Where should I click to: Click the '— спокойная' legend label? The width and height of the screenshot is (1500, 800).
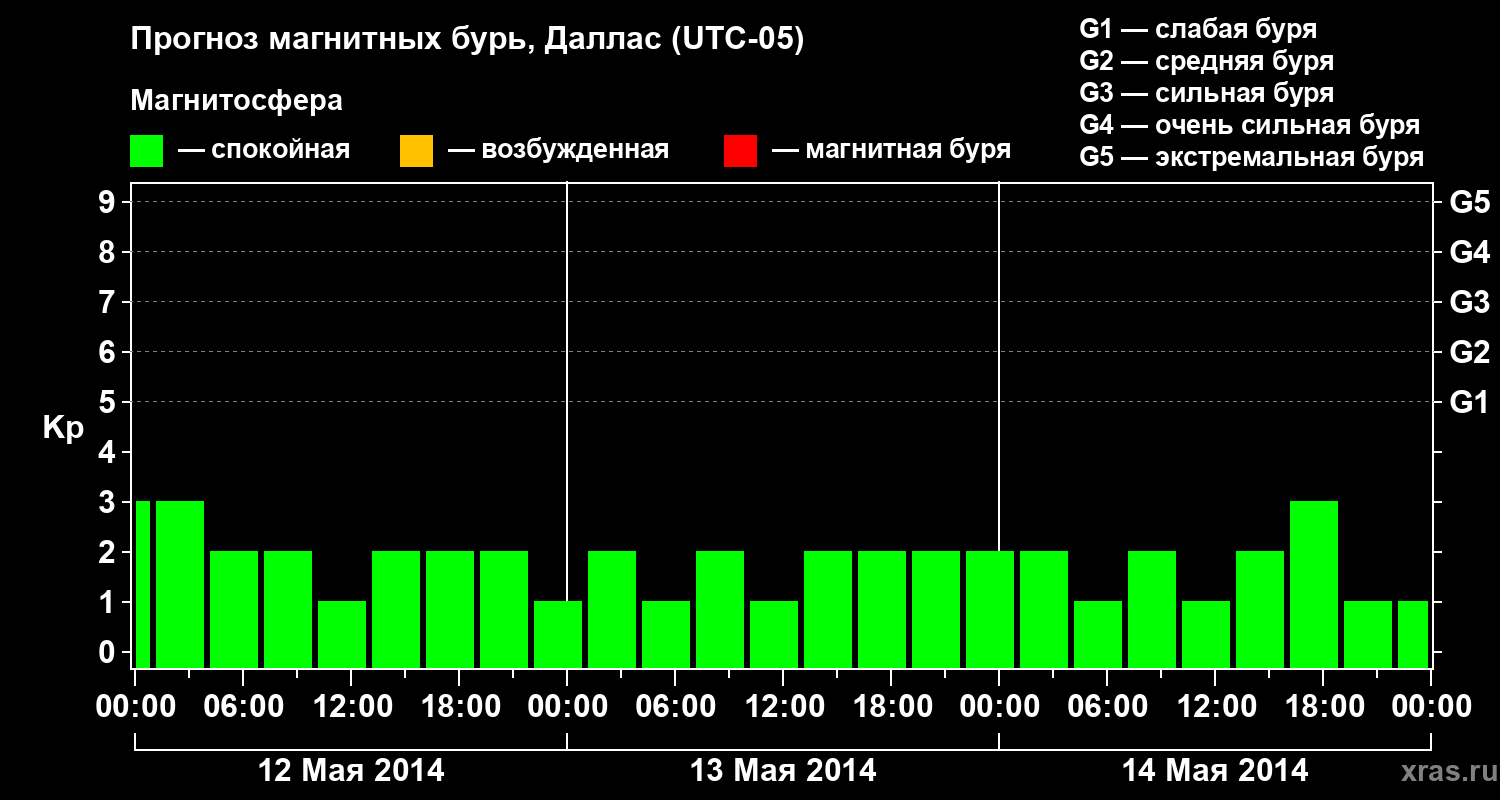coord(264,150)
